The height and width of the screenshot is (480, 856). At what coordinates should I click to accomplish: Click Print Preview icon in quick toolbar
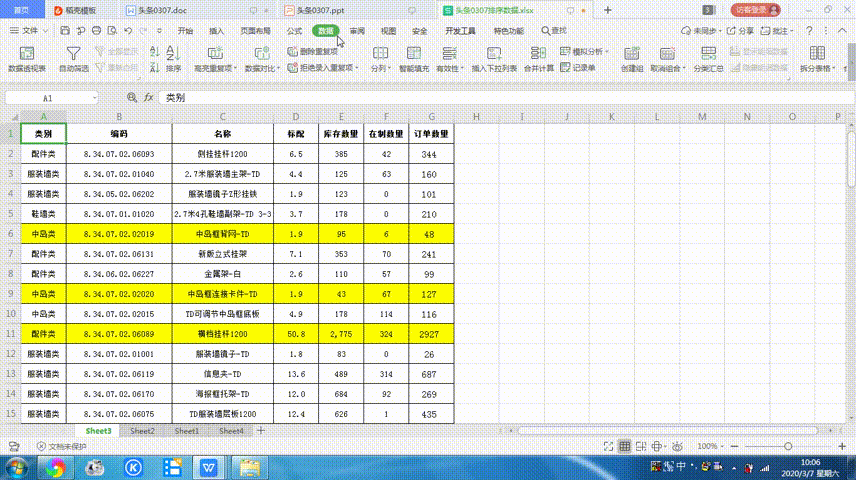click(112, 31)
